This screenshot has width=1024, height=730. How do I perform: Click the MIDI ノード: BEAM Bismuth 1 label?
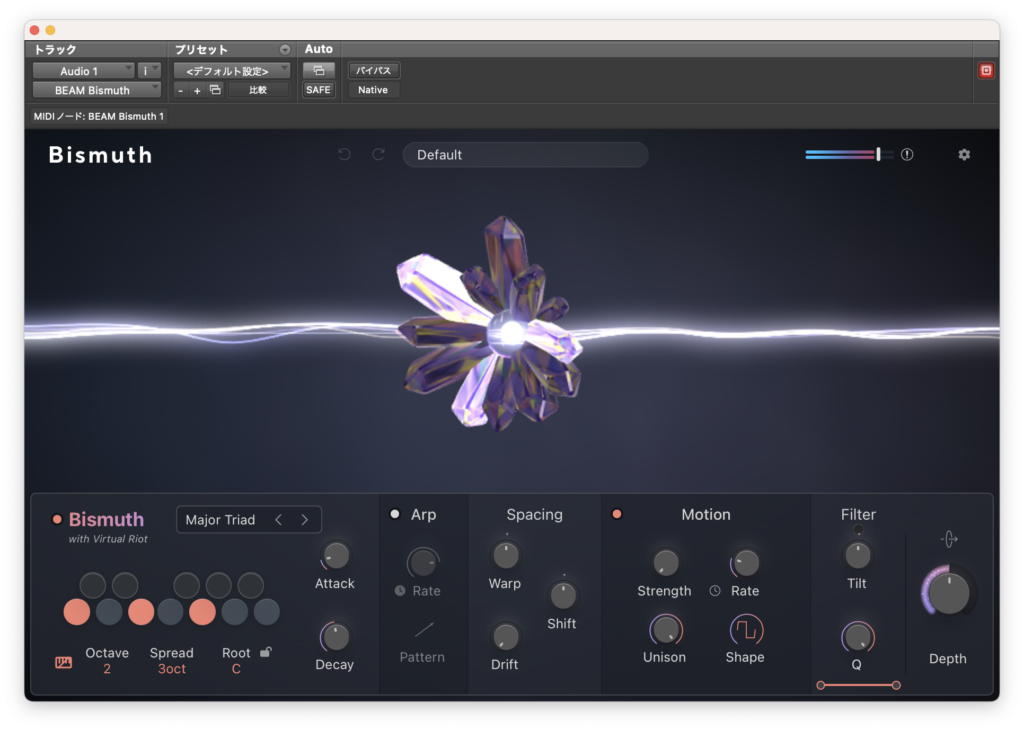(99, 116)
